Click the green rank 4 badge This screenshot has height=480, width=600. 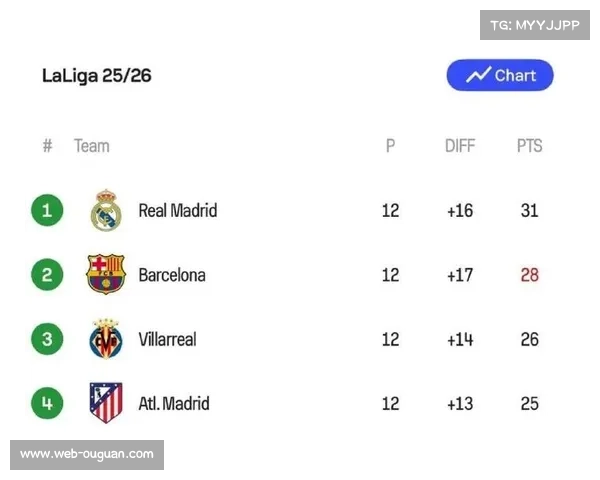pos(46,403)
